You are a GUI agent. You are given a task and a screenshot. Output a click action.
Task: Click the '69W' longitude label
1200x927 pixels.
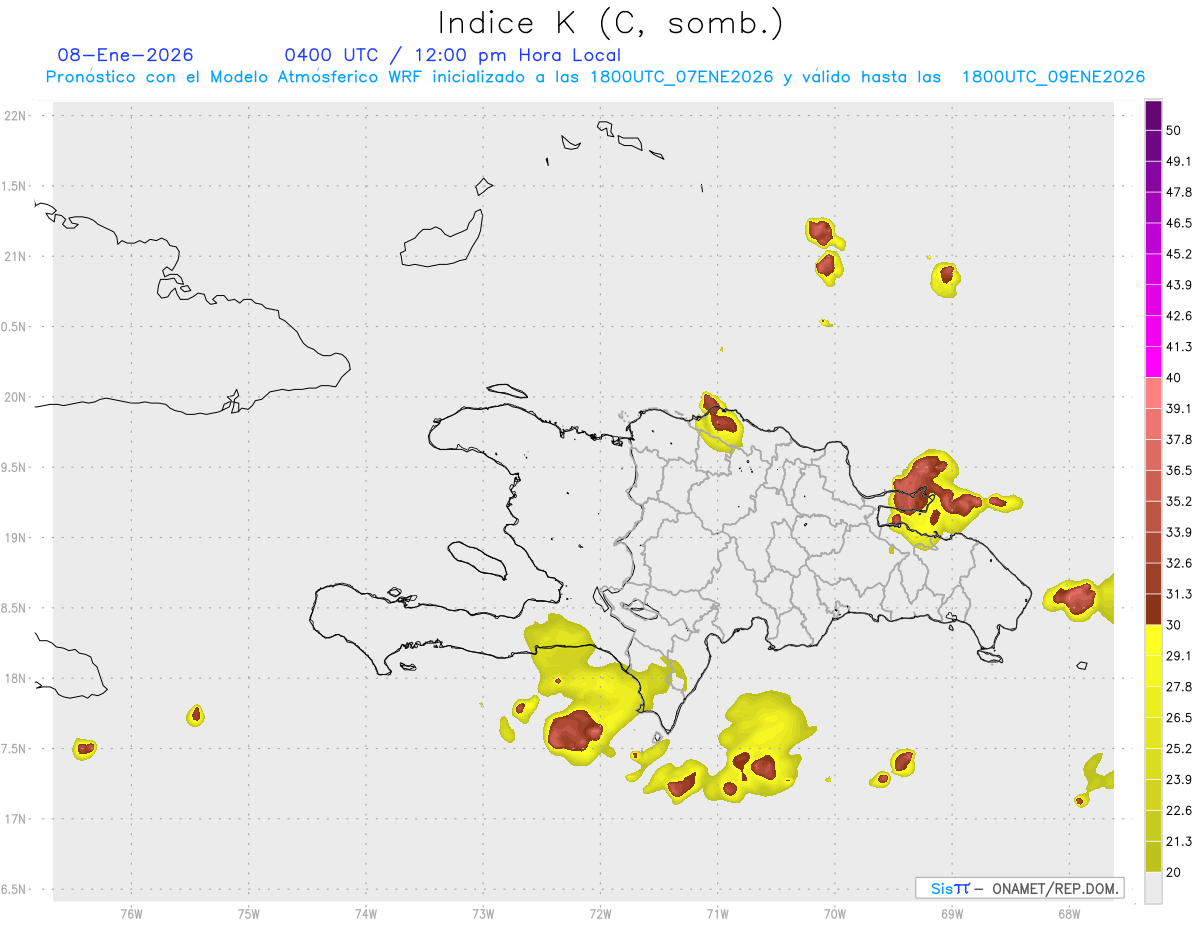(x=952, y=914)
